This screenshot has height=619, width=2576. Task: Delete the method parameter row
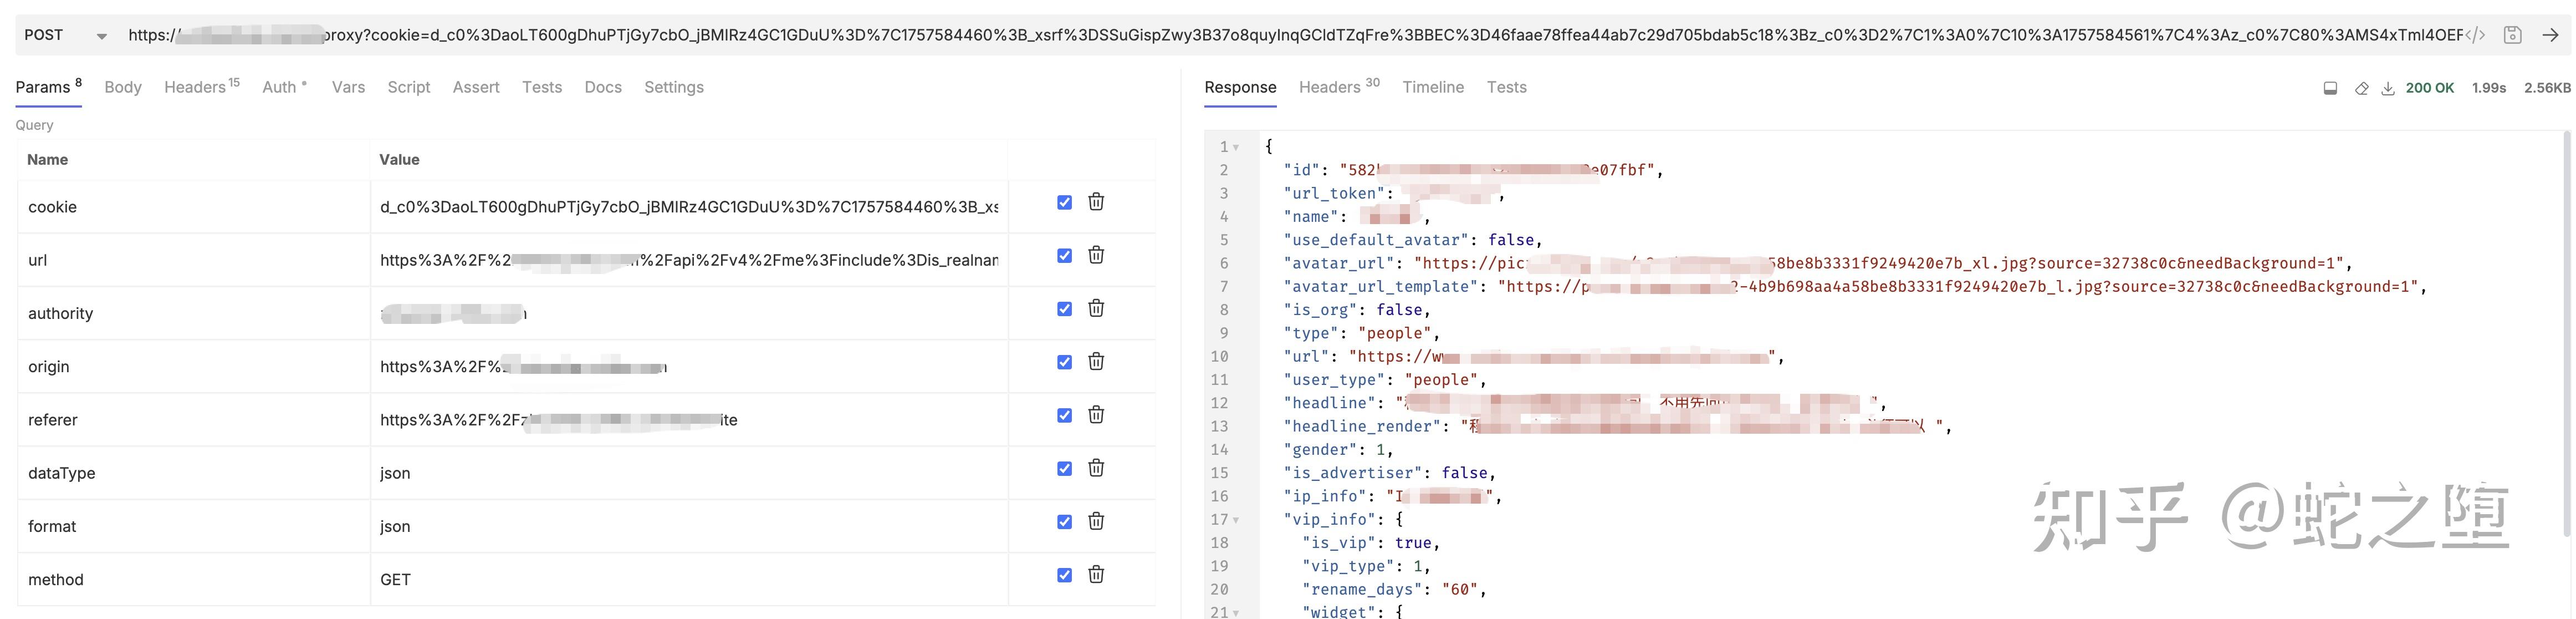pos(1096,574)
